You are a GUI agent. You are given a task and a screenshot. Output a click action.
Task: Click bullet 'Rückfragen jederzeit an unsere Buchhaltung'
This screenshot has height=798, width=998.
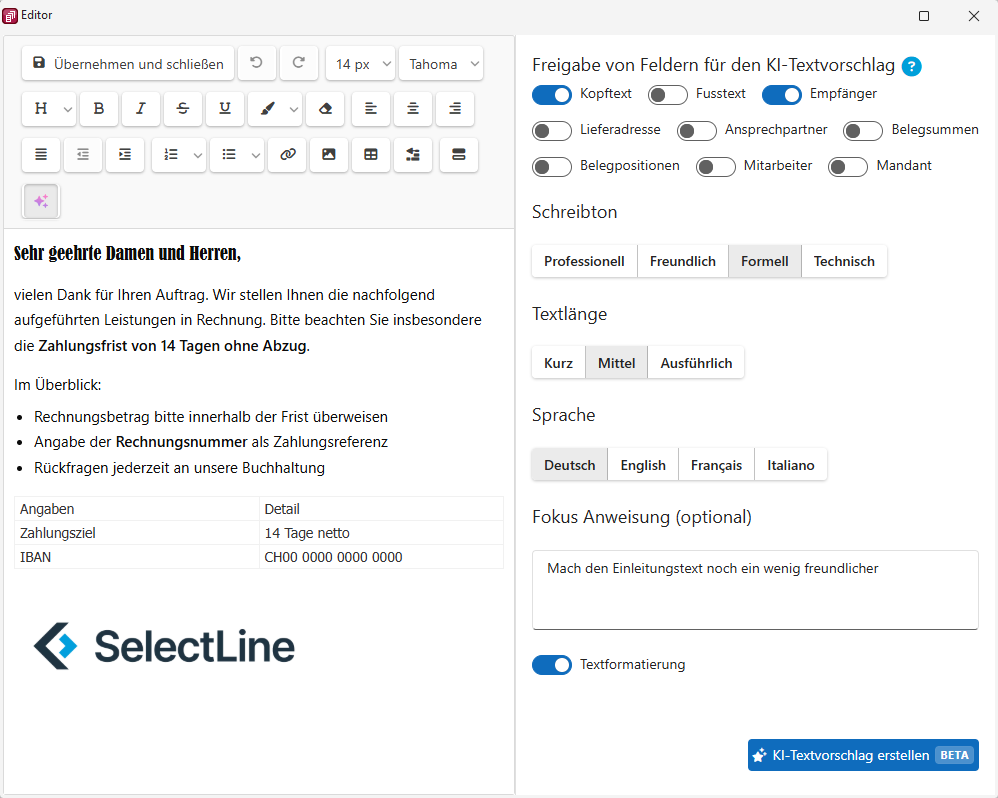point(179,468)
